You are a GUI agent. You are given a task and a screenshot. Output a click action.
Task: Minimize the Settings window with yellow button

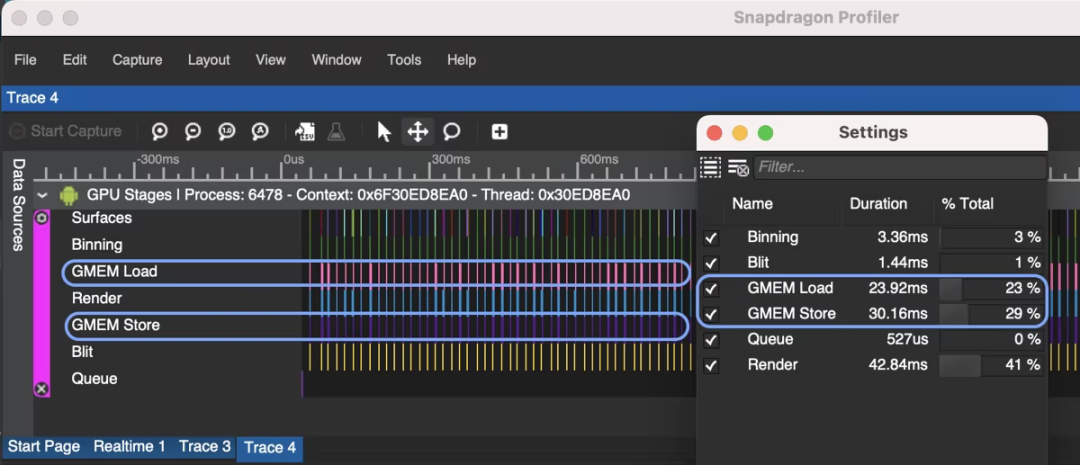(x=740, y=133)
